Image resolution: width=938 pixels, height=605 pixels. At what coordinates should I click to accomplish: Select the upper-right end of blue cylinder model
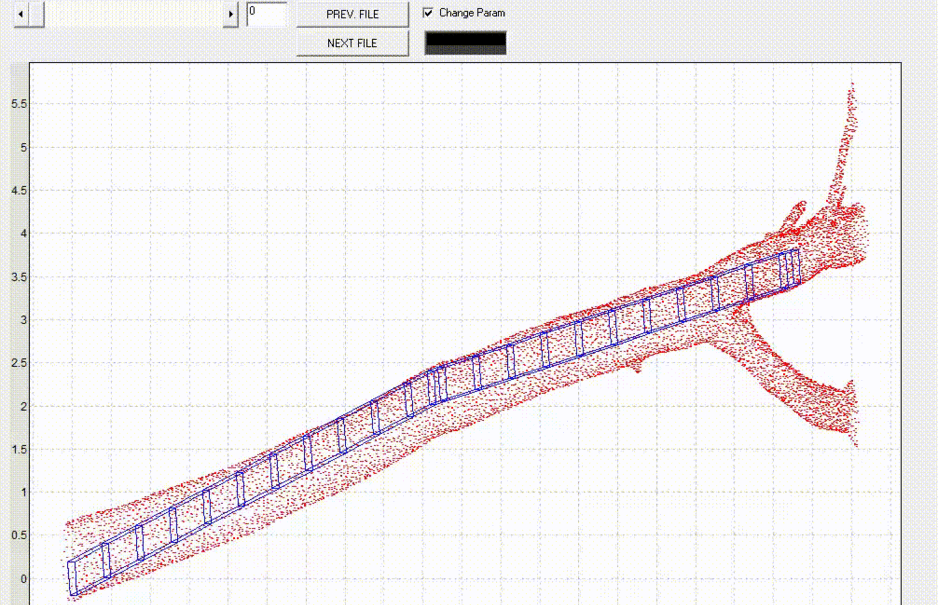pyautogui.click(x=792, y=267)
